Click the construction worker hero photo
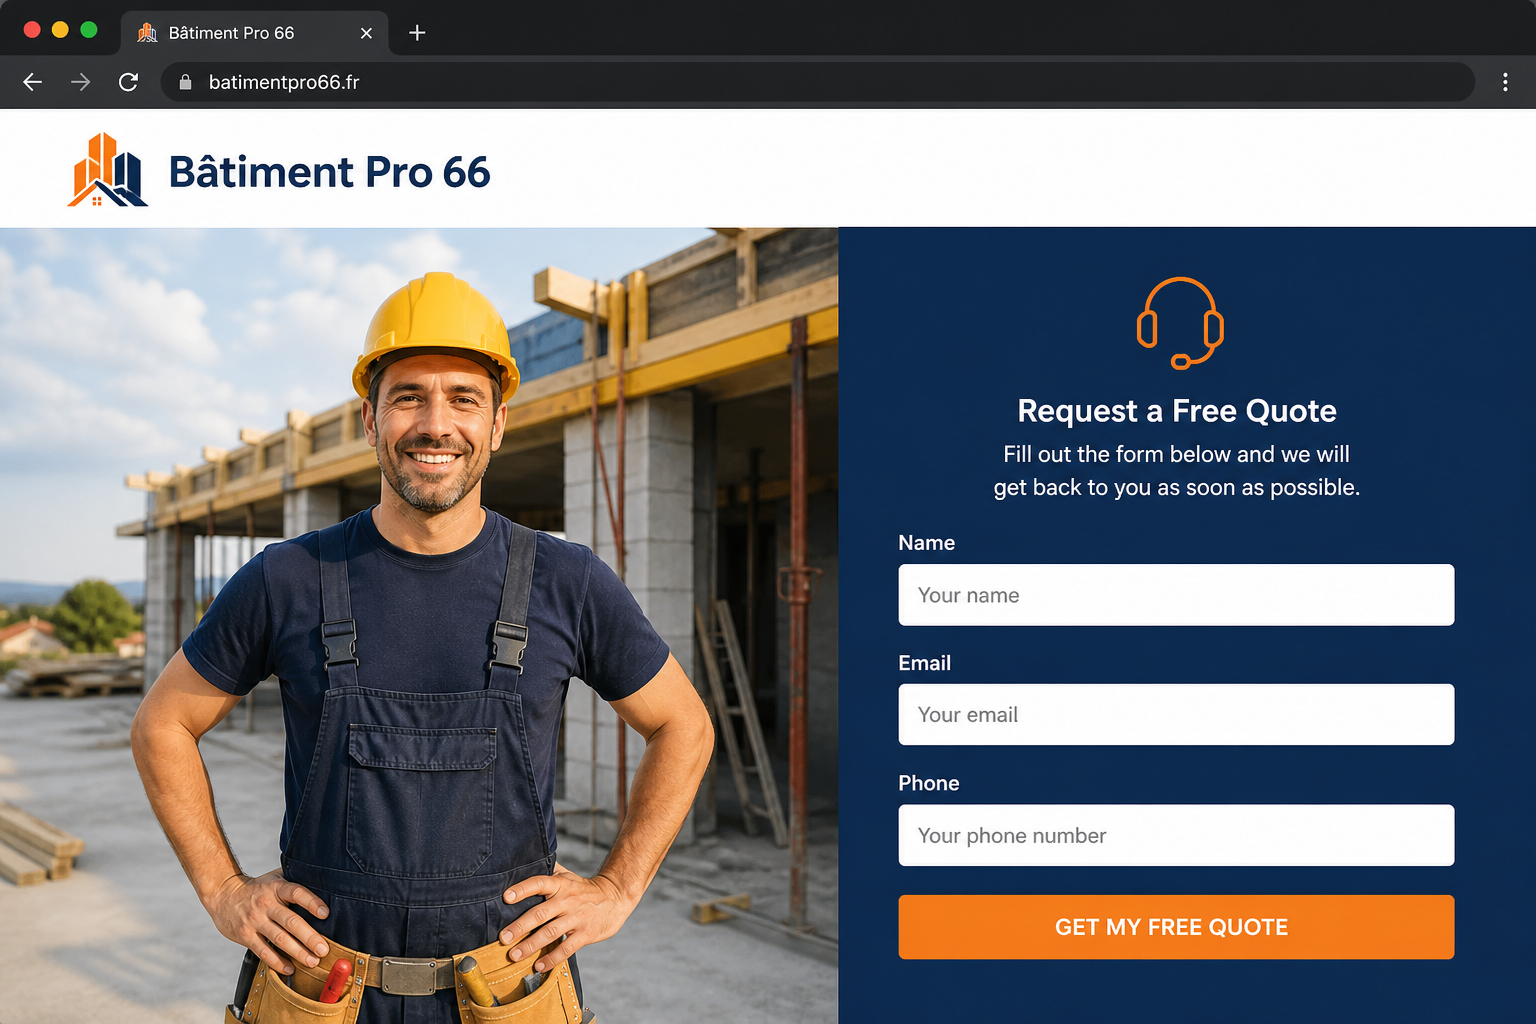Image resolution: width=1536 pixels, height=1024 pixels. click(x=419, y=625)
